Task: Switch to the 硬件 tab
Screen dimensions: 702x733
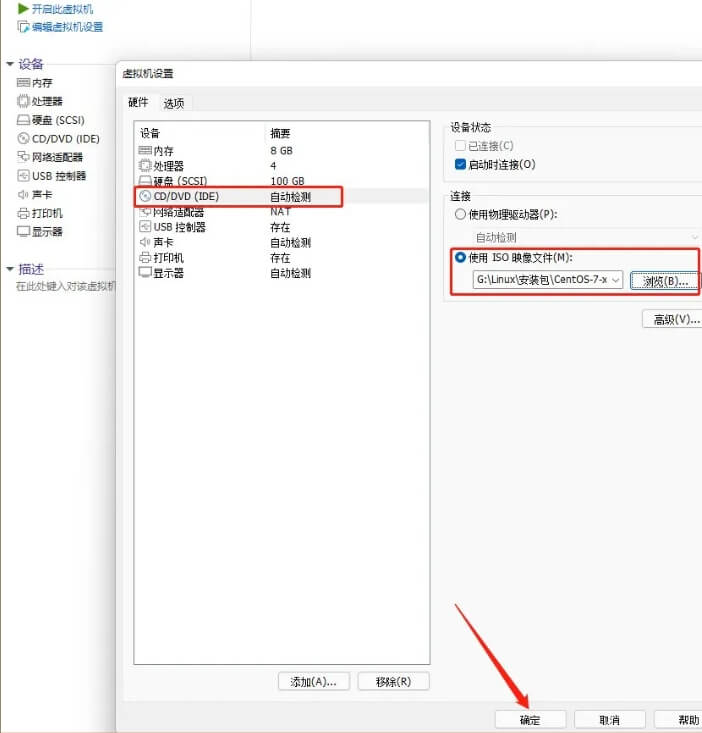Action: point(138,102)
